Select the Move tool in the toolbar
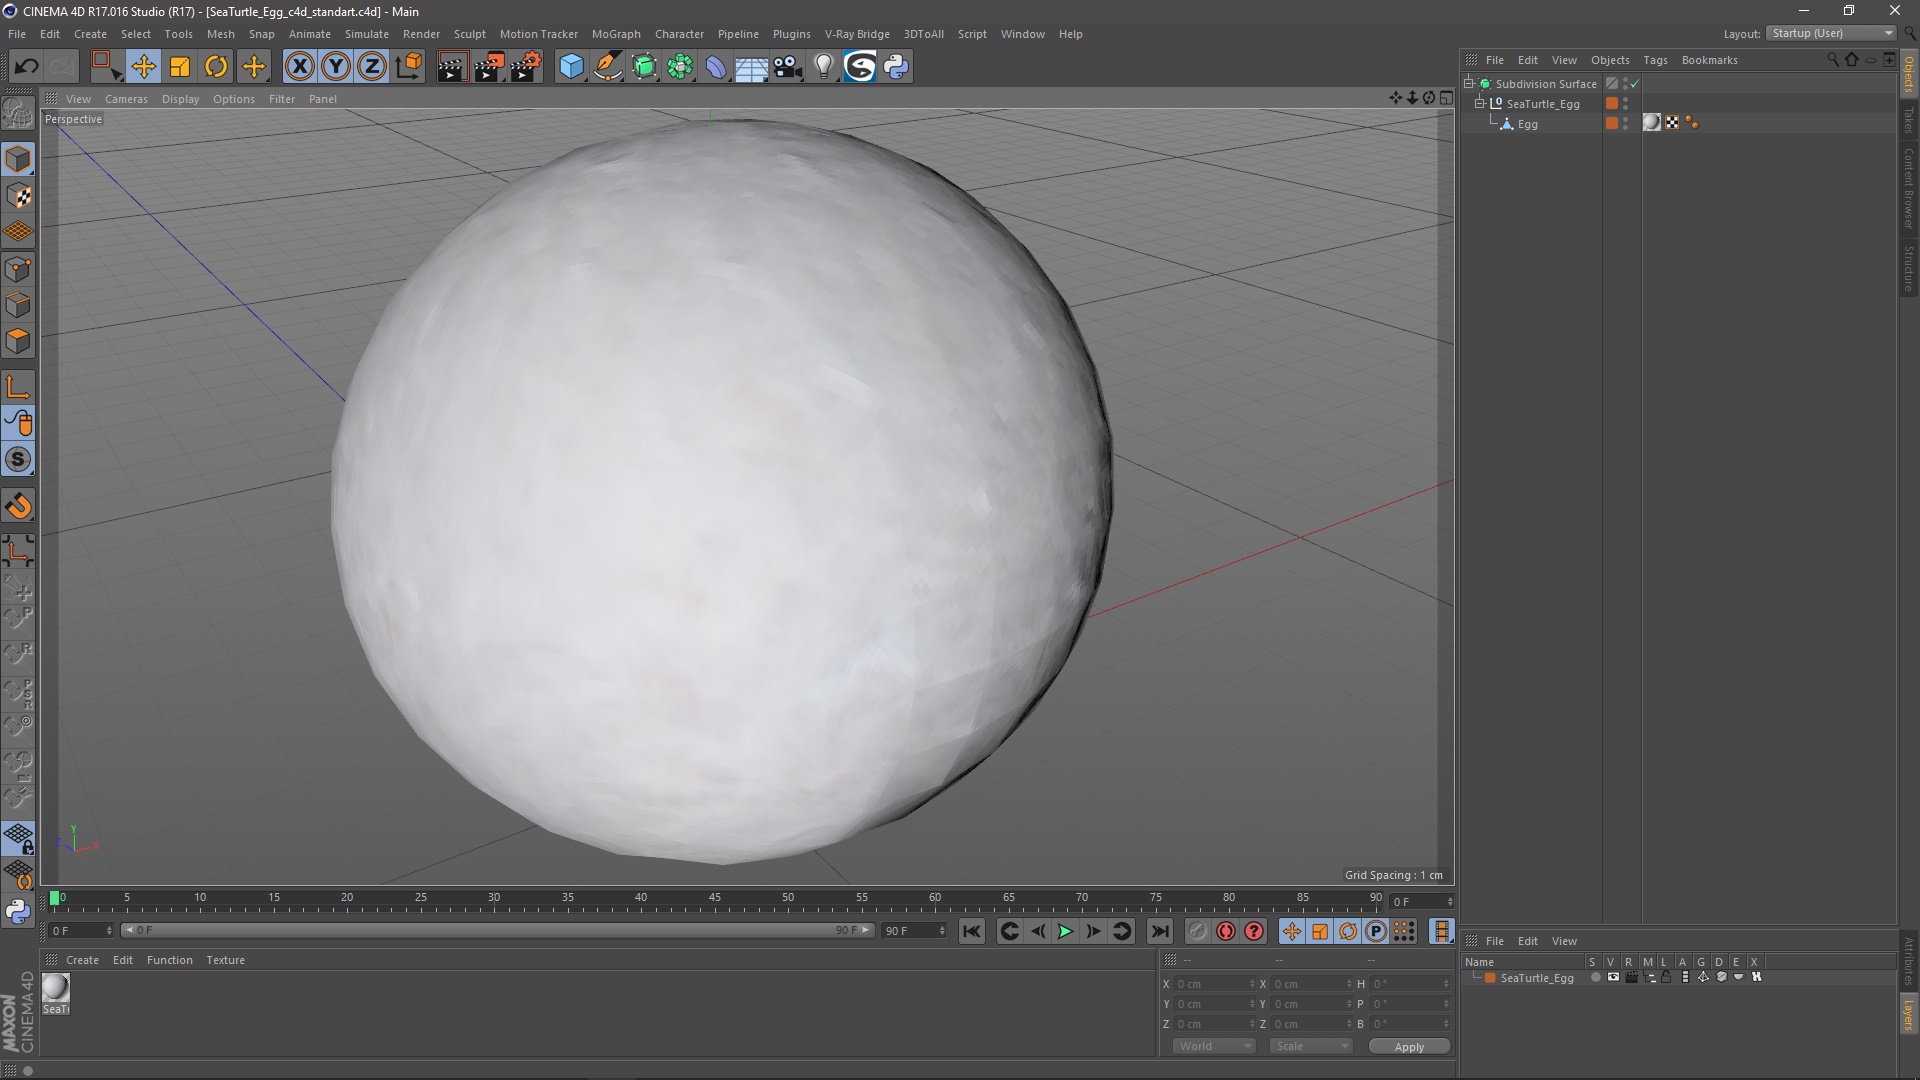1920x1080 pixels. point(143,67)
